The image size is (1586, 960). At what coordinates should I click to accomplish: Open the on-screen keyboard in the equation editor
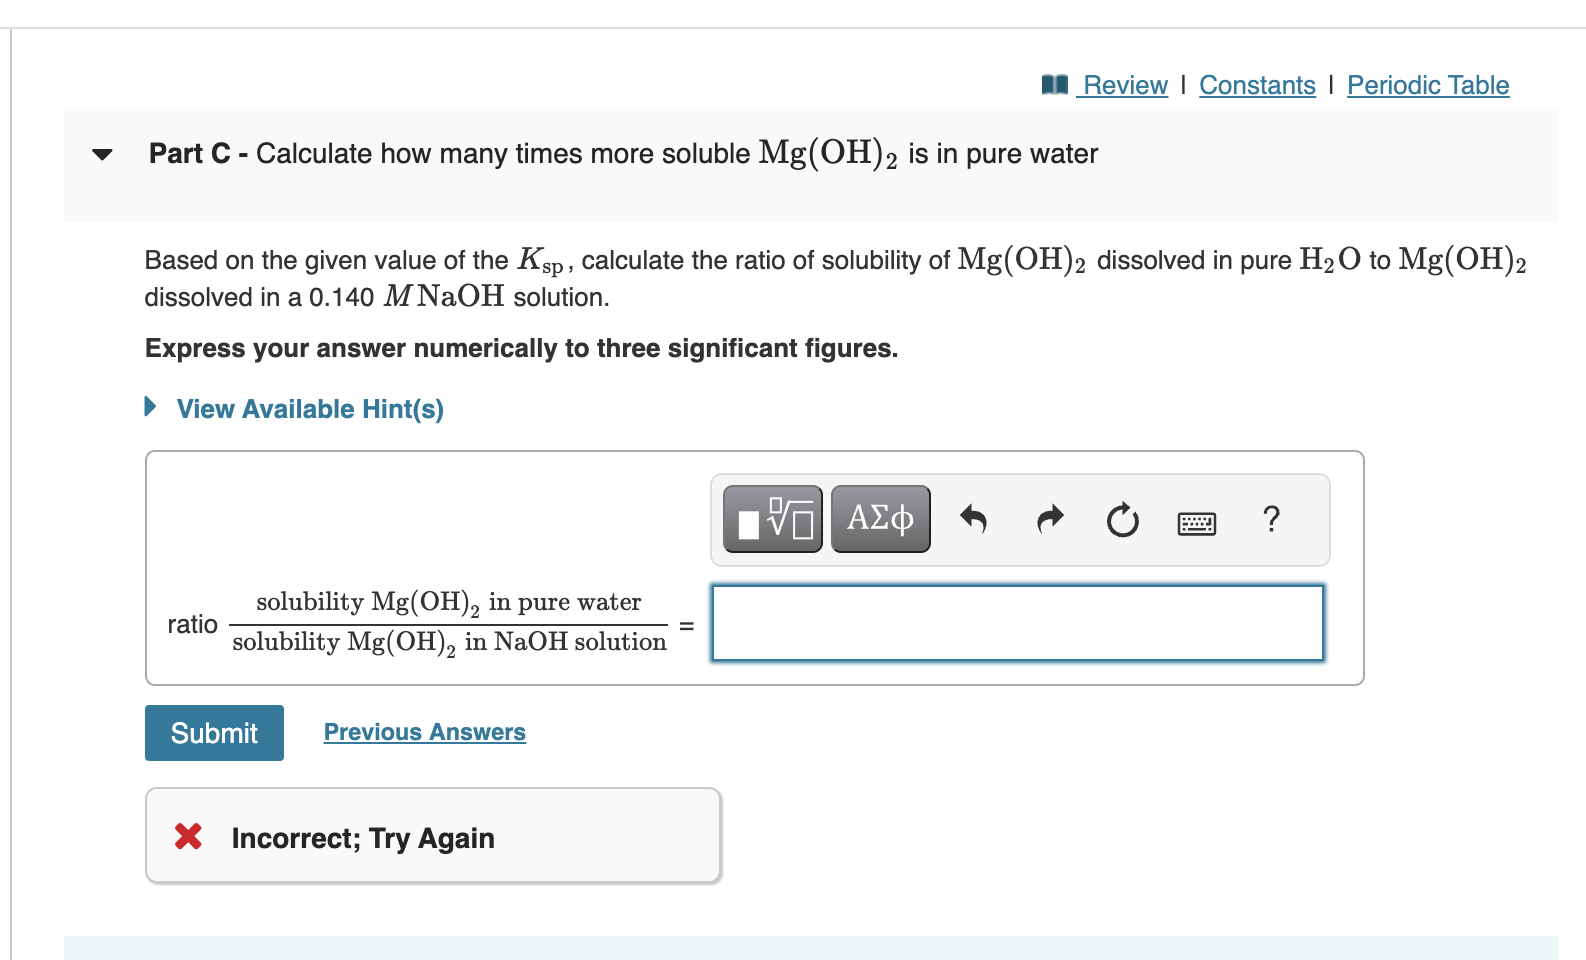[x=1197, y=521]
